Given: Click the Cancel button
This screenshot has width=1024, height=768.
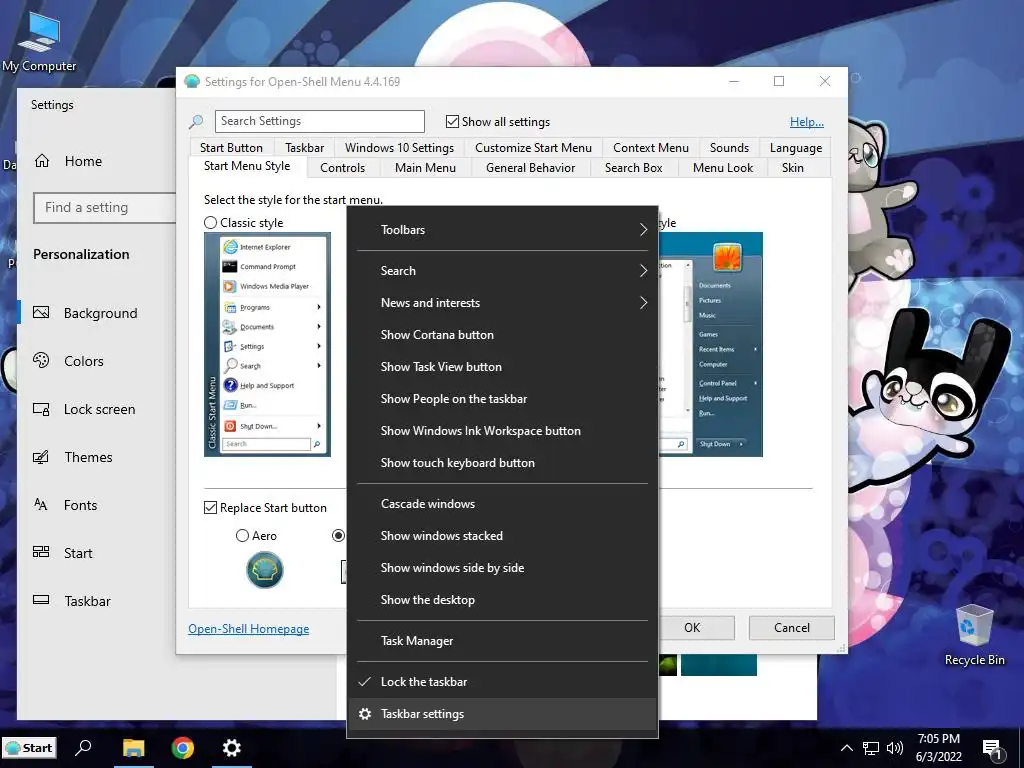Looking at the screenshot, I should pyautogui.click(x=792, y=628).
